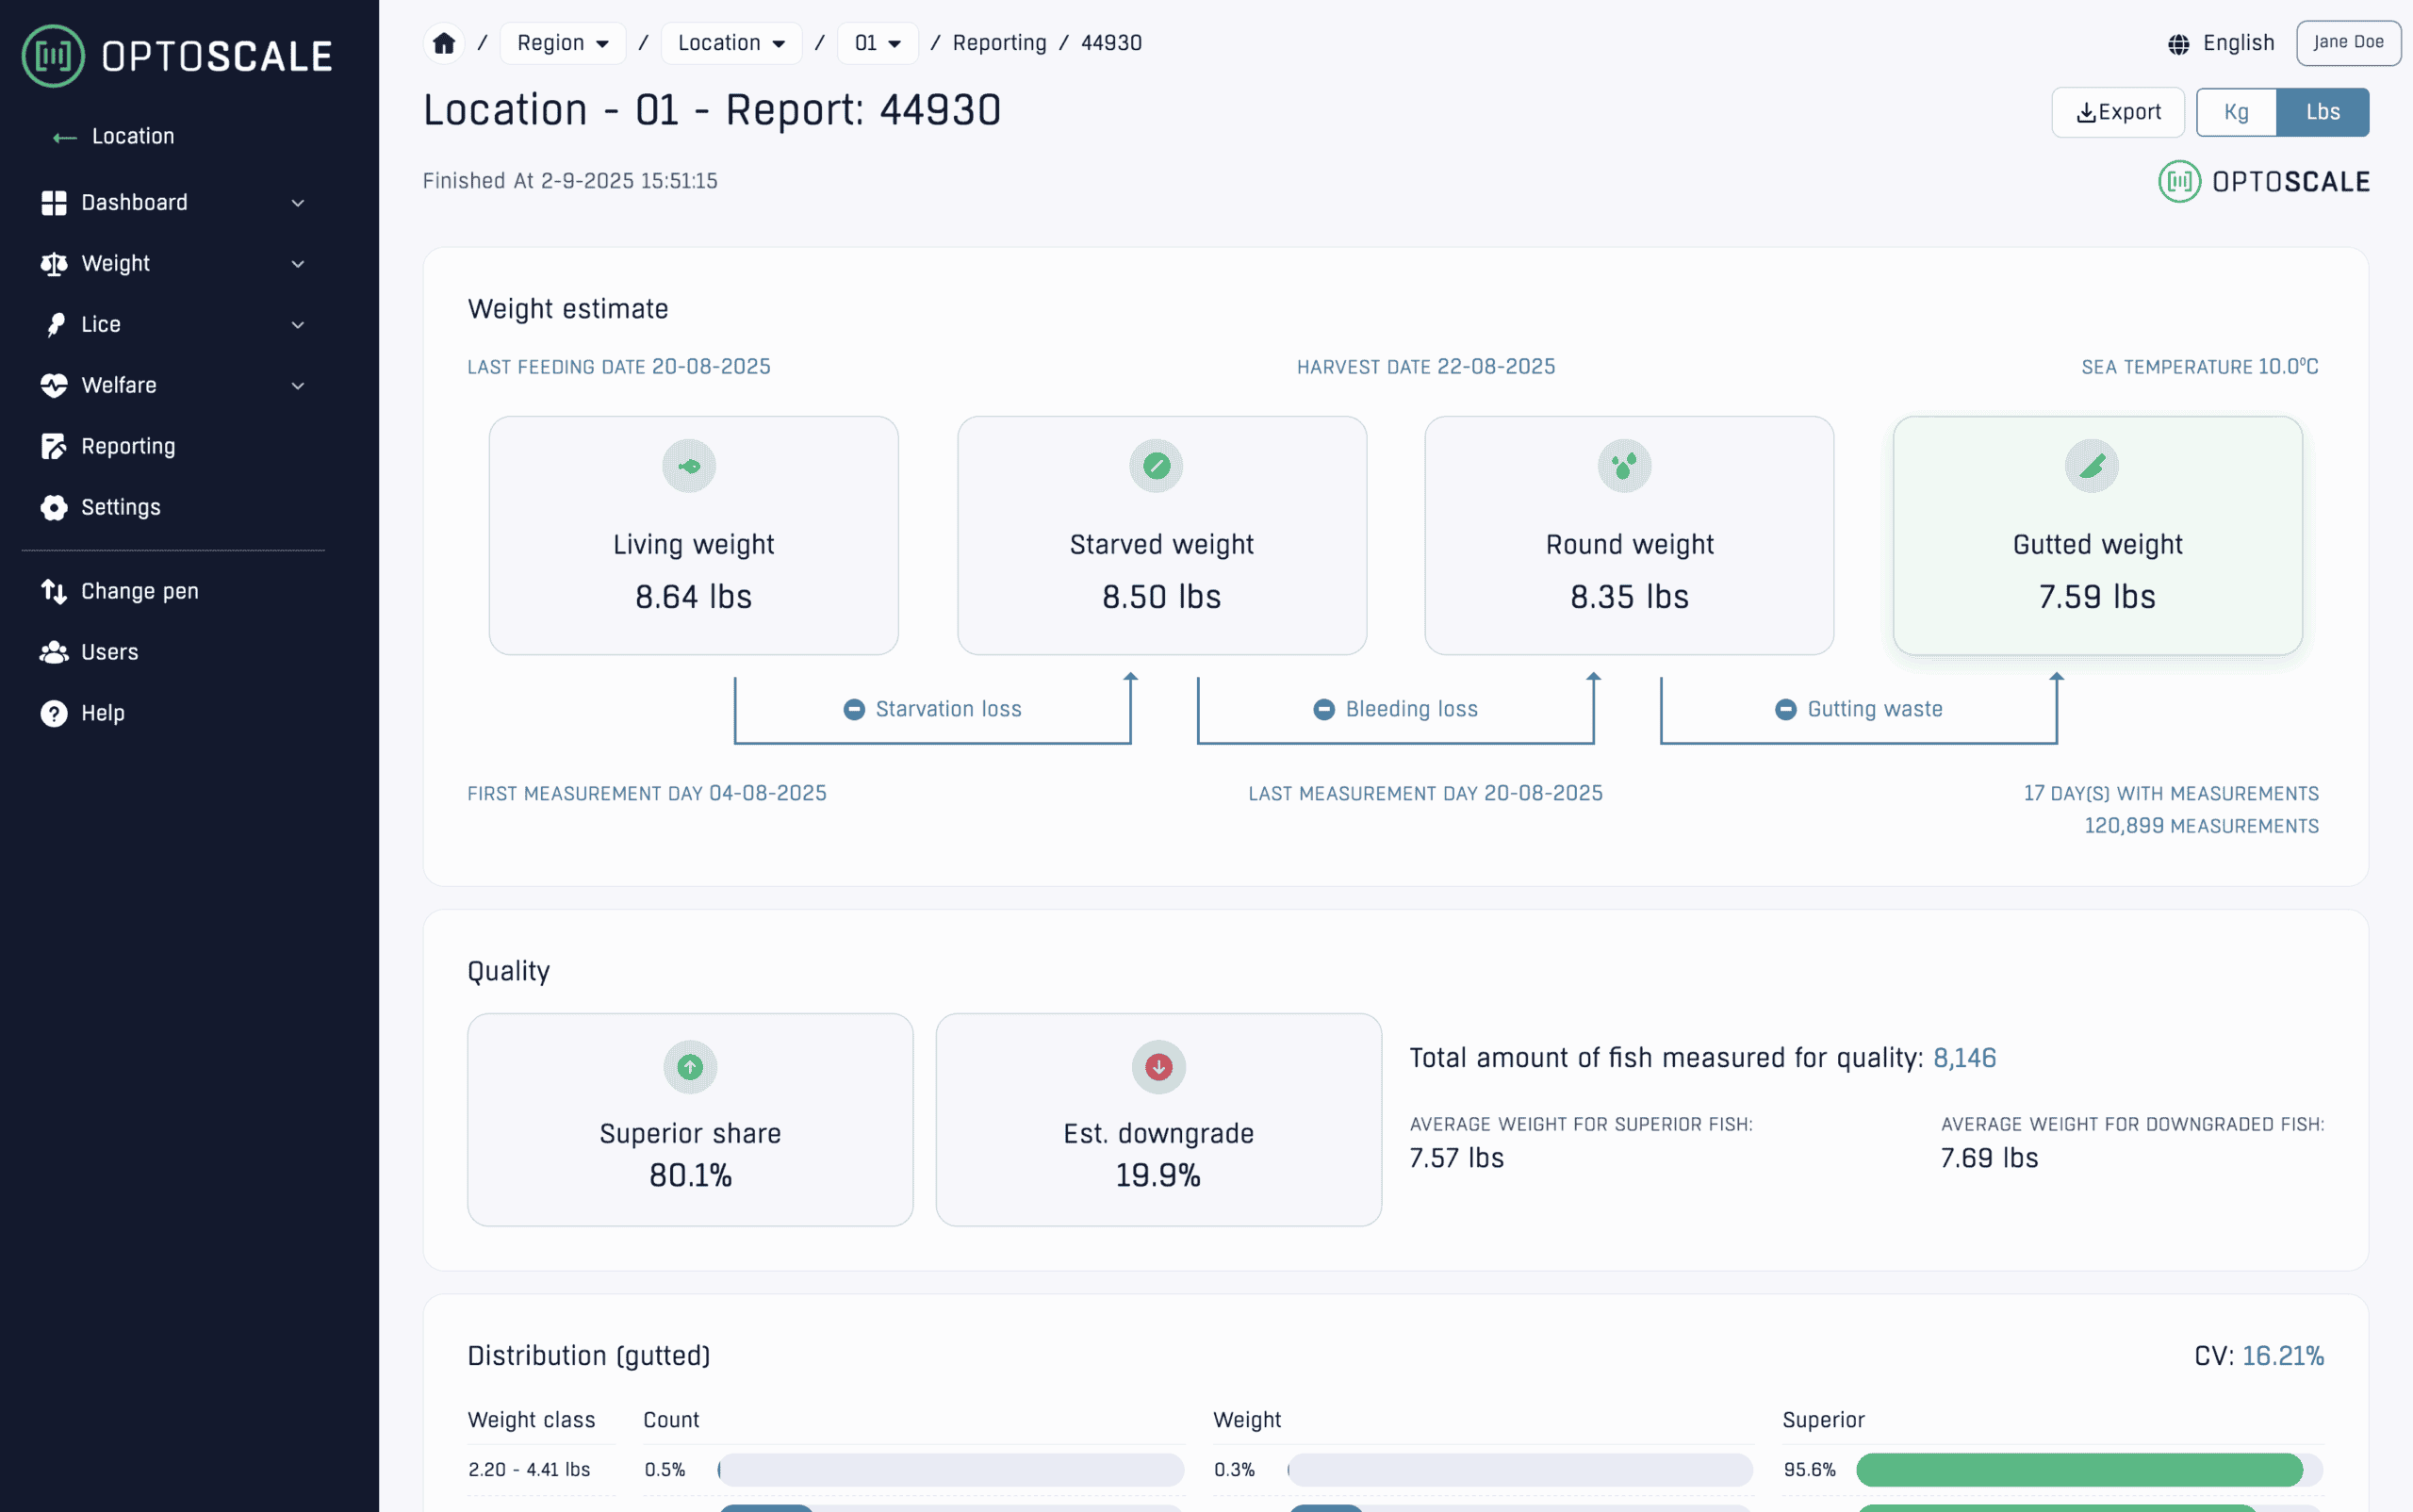Click the Starvation loss label
The width and height of the screenshot is (2413, 1512).
click(948, 709)
